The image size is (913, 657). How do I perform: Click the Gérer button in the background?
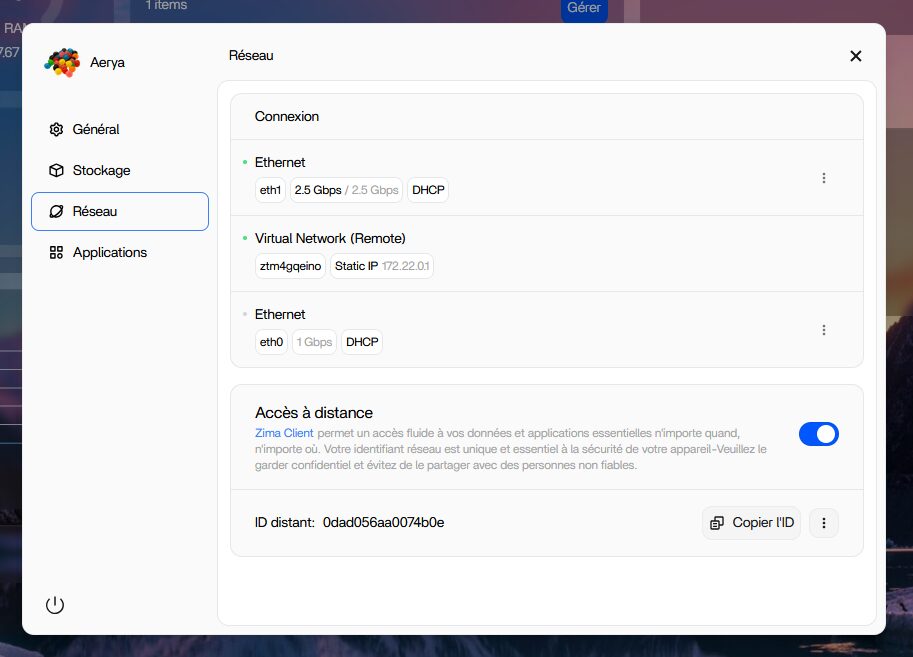[x=584, y=8]
